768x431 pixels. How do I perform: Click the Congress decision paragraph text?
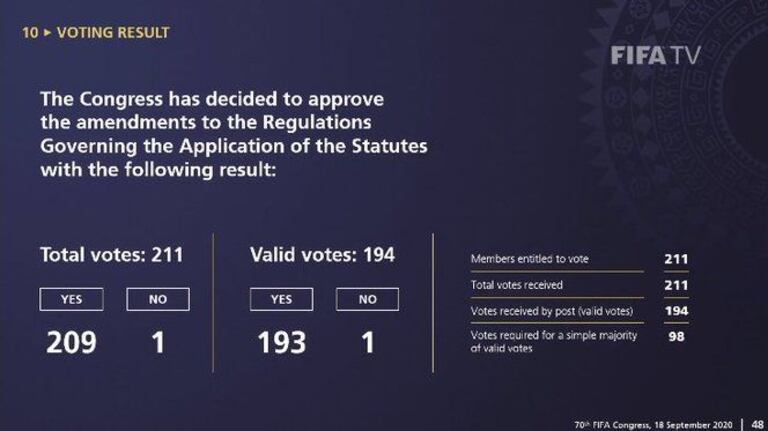pos(233,135)
